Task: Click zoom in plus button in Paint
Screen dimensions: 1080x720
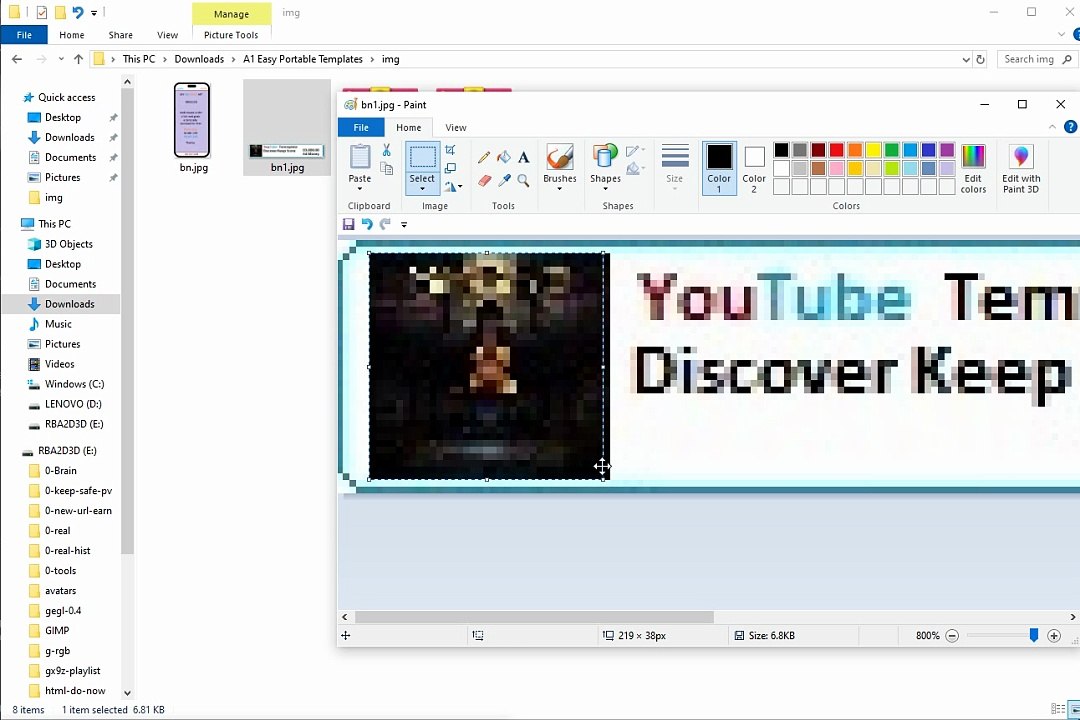Action: [1054, 636]
